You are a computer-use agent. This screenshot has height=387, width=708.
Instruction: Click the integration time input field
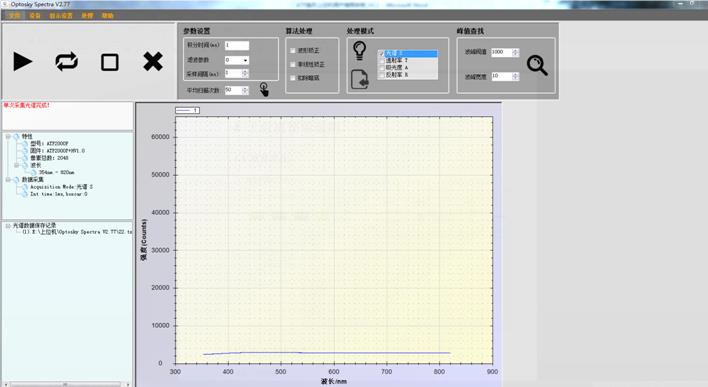click(x=237, y=45)
